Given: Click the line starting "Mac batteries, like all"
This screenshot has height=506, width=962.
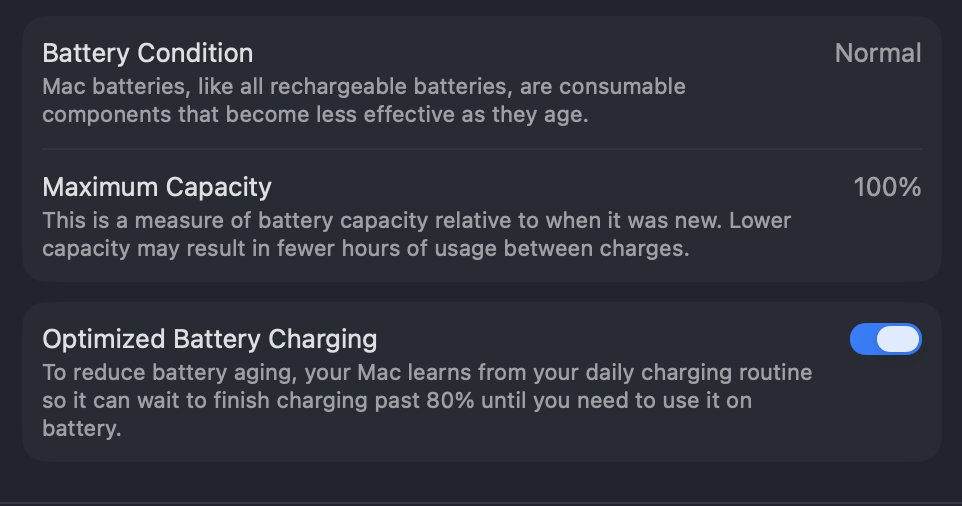Looking at the screenshot, I should coord(364,86).
